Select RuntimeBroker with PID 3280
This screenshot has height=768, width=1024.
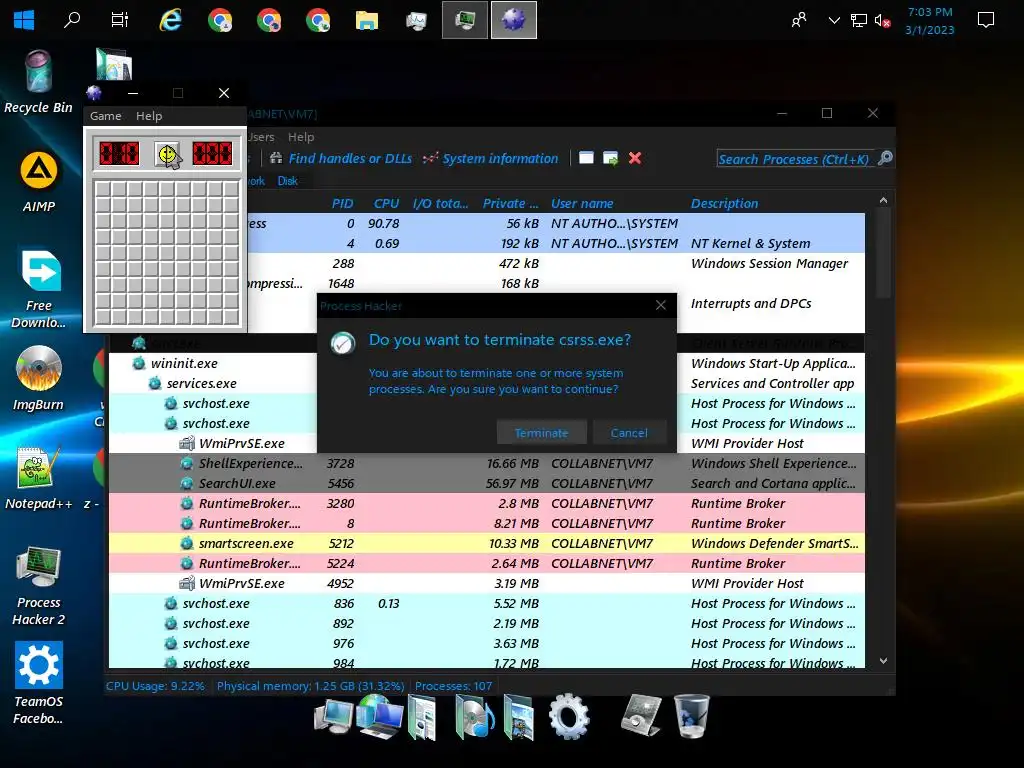[x=487, y=504]
